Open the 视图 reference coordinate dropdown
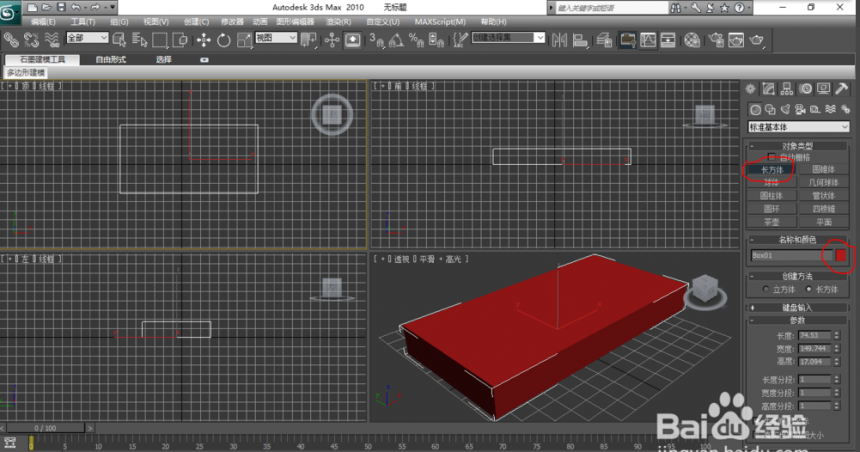 pyautogui.click(x=276, y=37)
